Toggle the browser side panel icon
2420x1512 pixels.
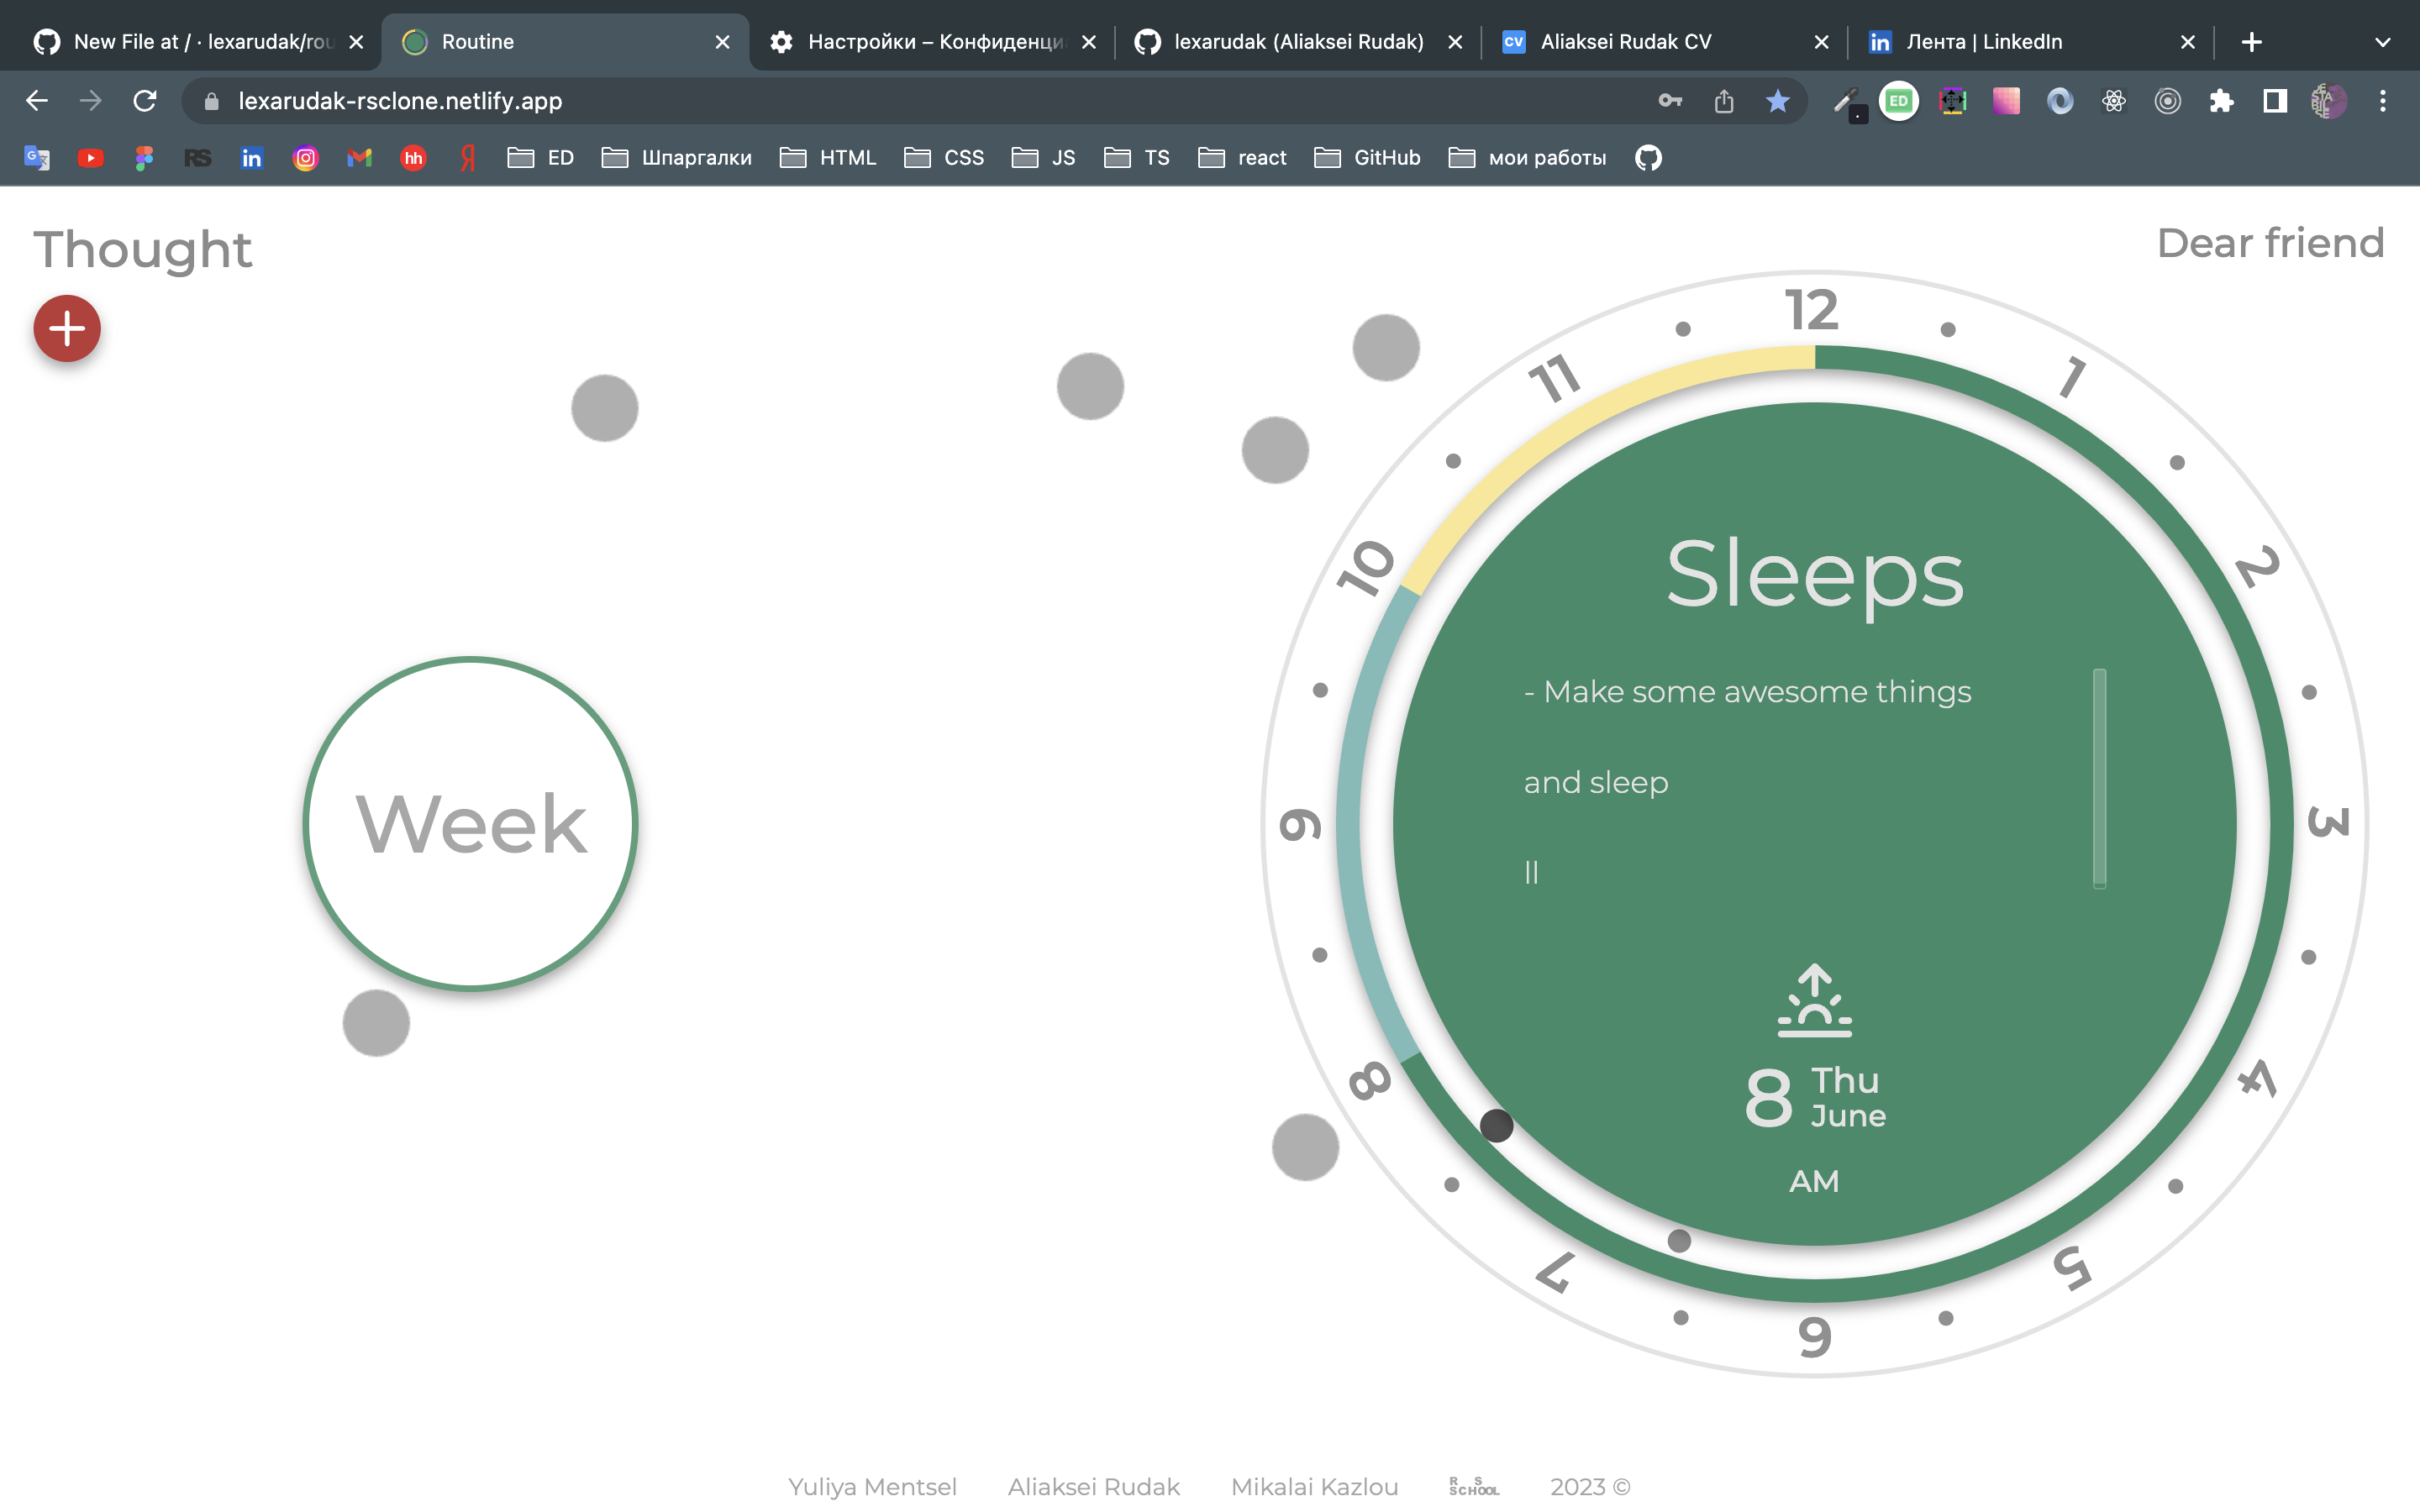click(x=2275, y=101)
